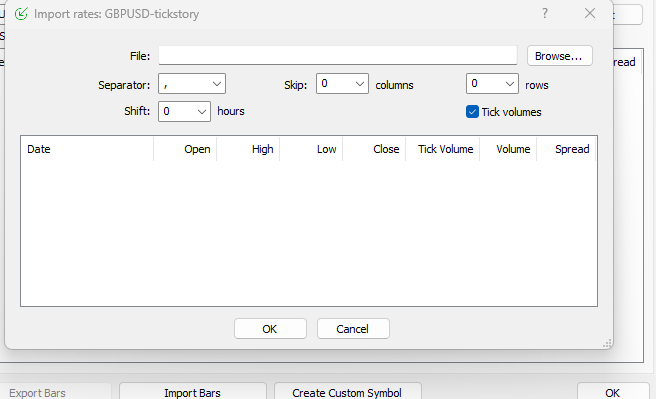
Task: Click the Date column header
Action: tap(87, 149)
